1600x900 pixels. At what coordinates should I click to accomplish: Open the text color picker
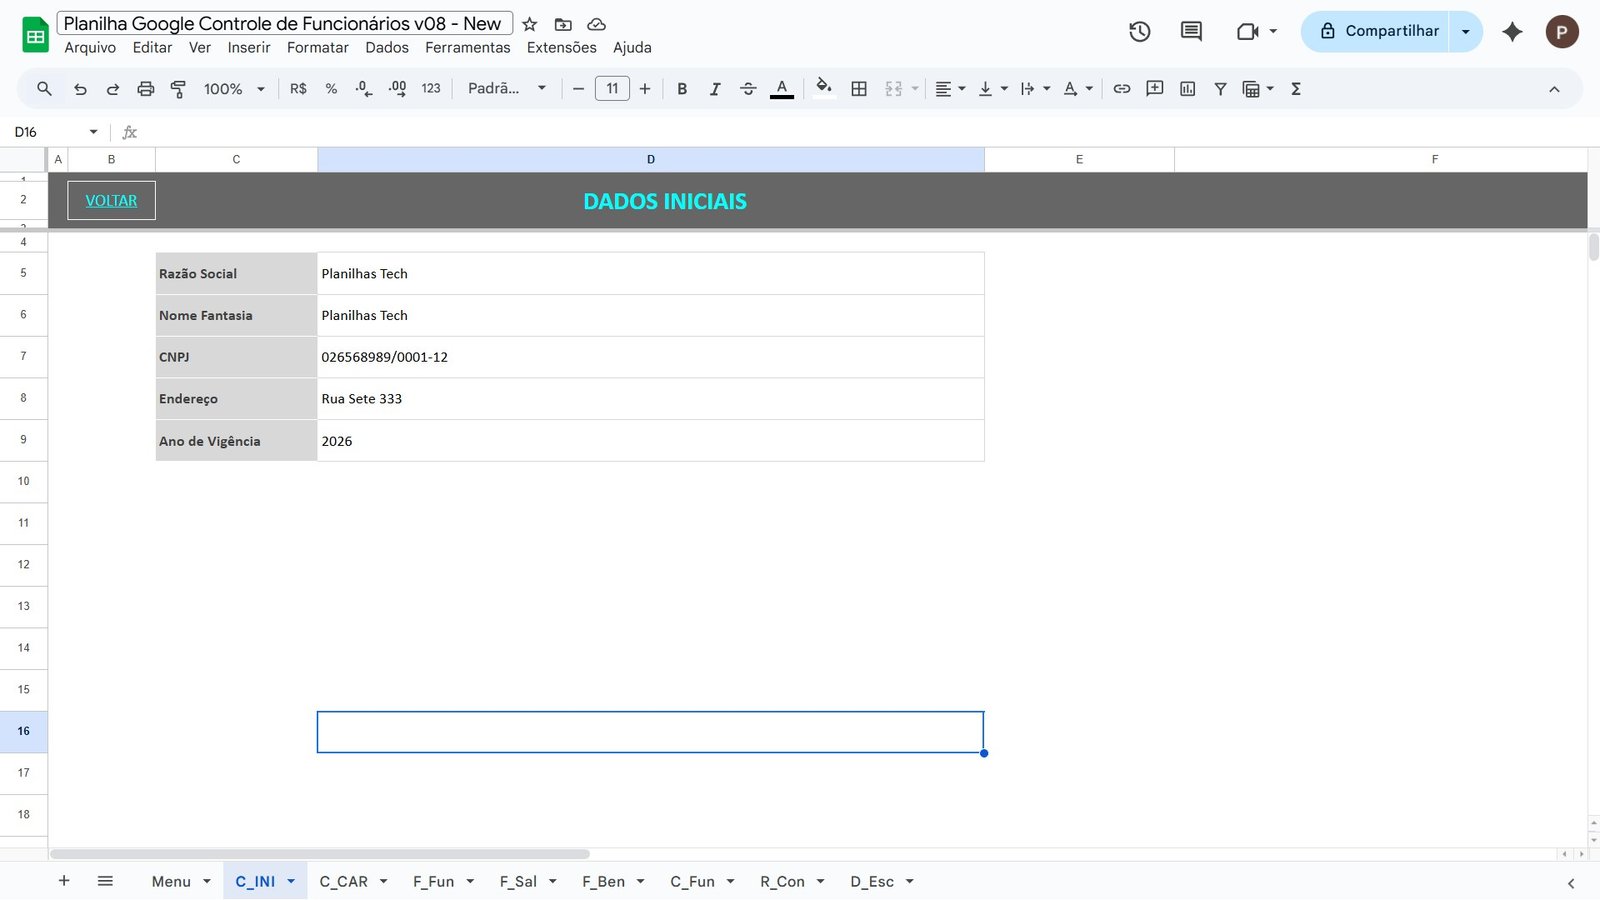coord(781,88)
